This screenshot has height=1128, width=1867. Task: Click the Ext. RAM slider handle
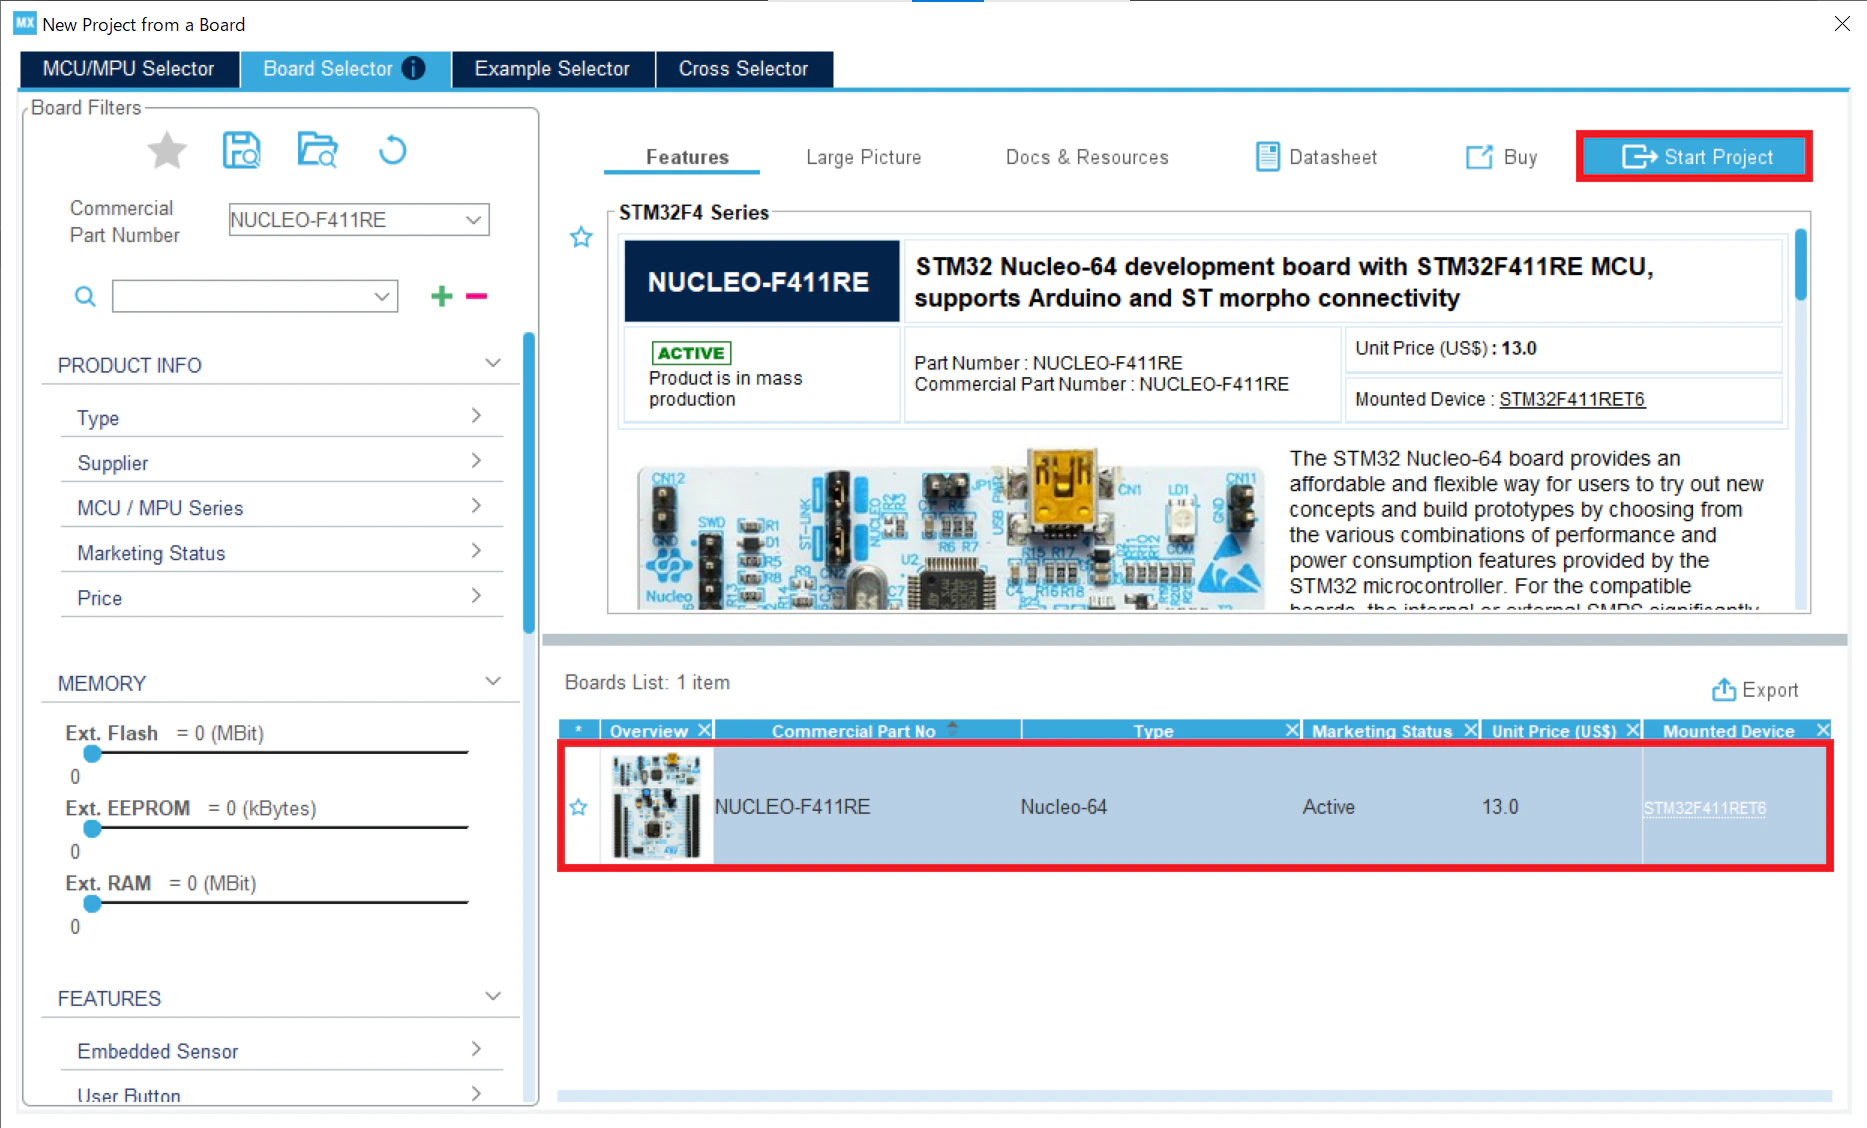pos(92,903)
